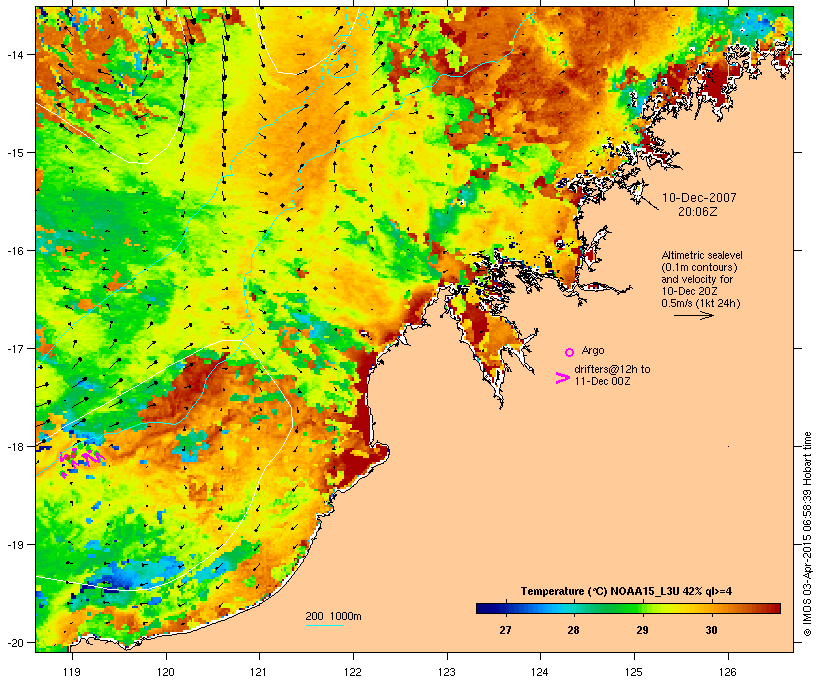Click the 0.5m/s velocity scale arrow
The height and width of the screenshot is (680, 820).
[693, 315]
